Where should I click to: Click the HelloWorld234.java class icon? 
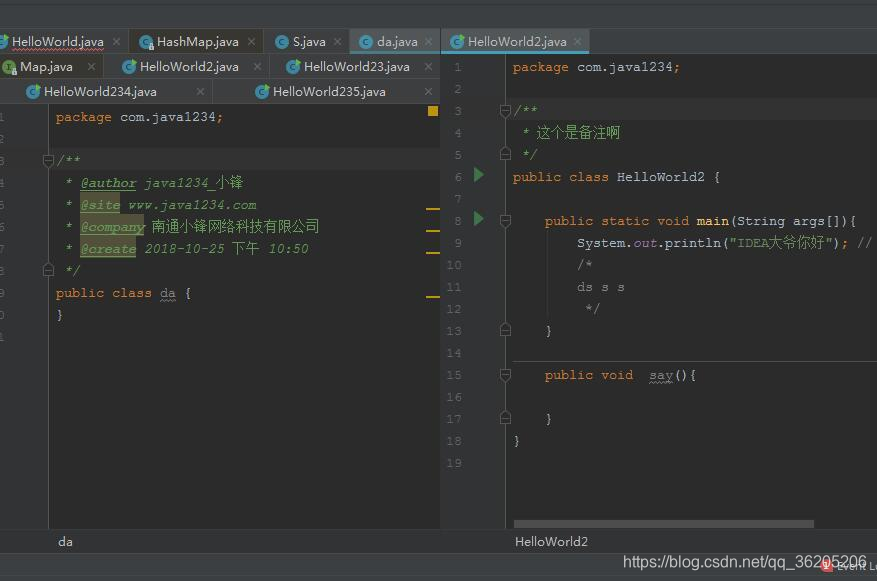point(33,92)
